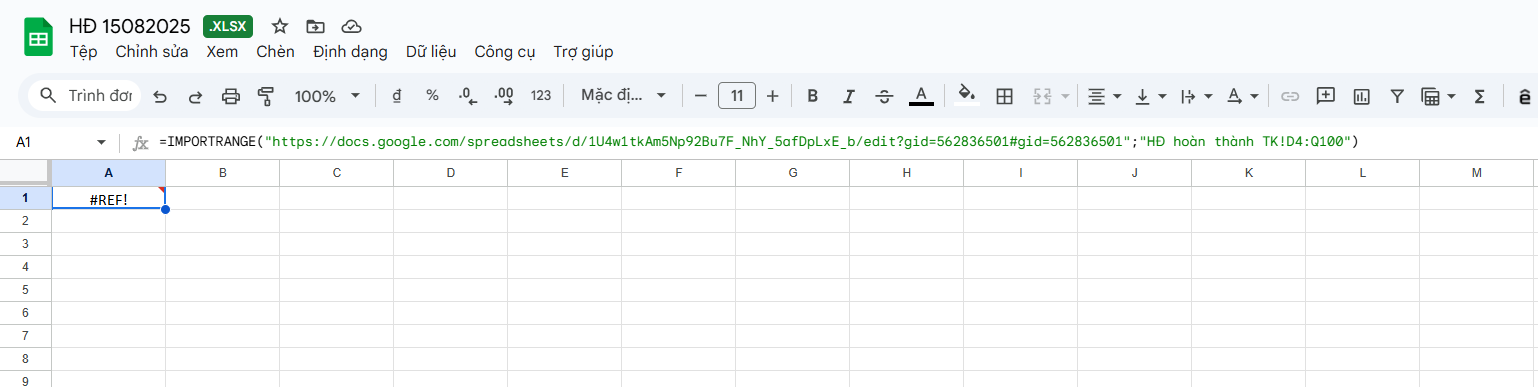Open the horizontal align dropdown
Screen dimensions: 1538x387
(1104, 96)
